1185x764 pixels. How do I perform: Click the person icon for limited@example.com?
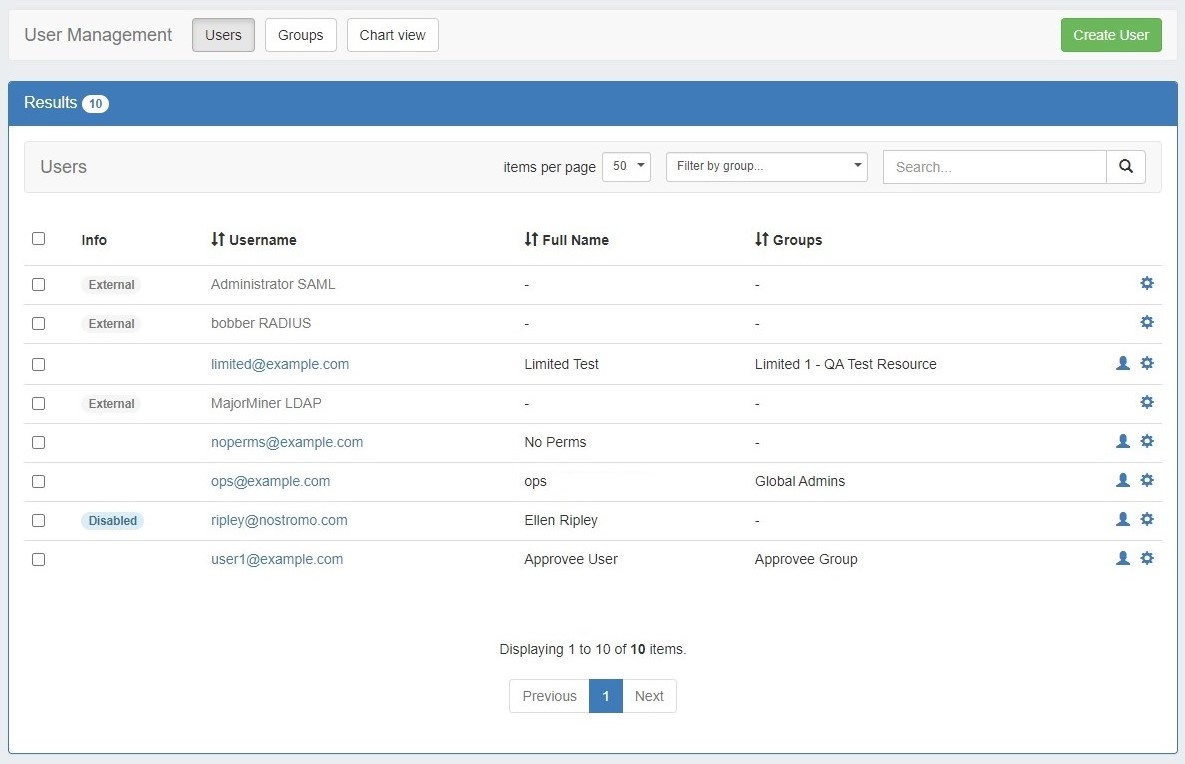(1122, 363)
